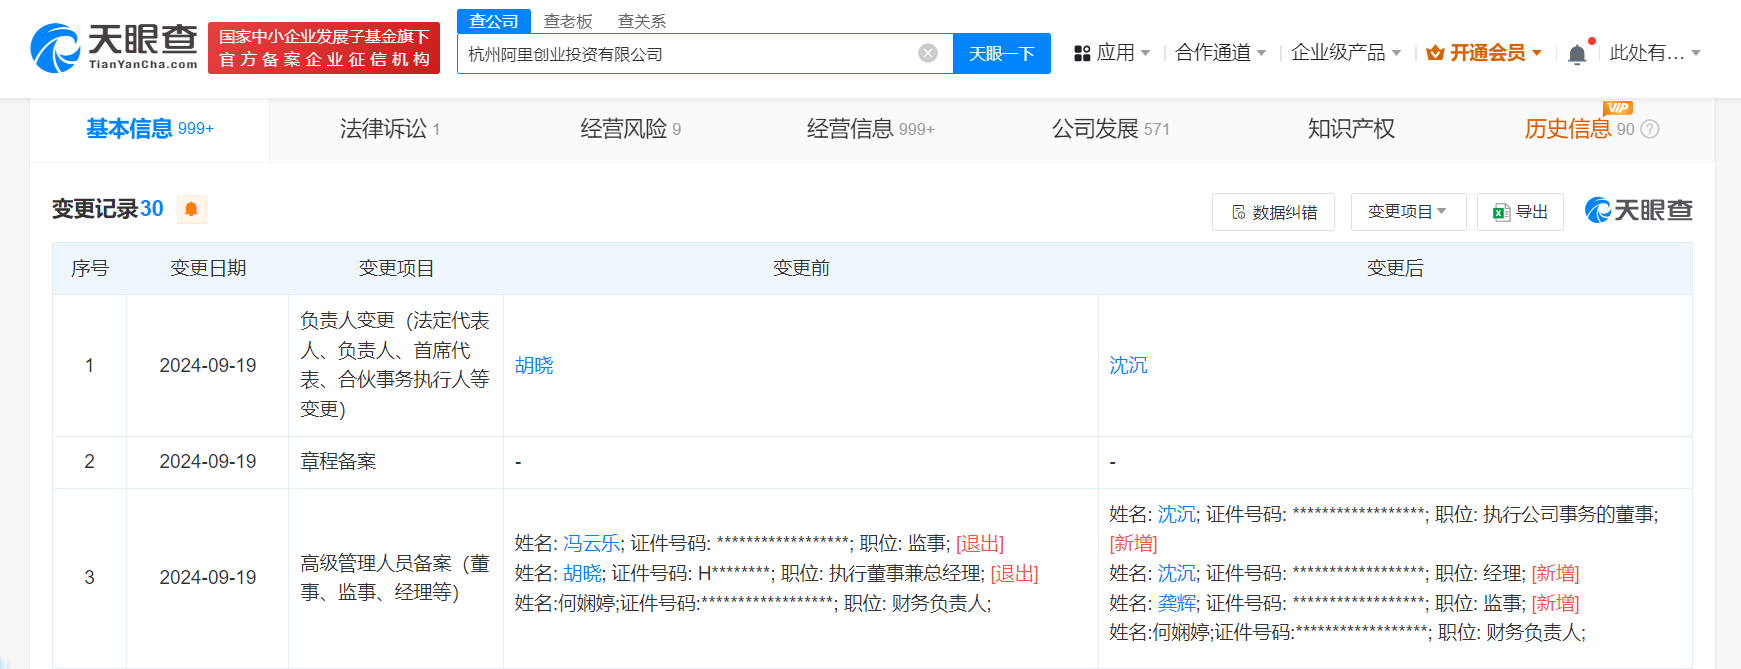Viewport: 1741px width, 669px height.
Task: Click the 变更日期 column header
Action: (208, 268)
